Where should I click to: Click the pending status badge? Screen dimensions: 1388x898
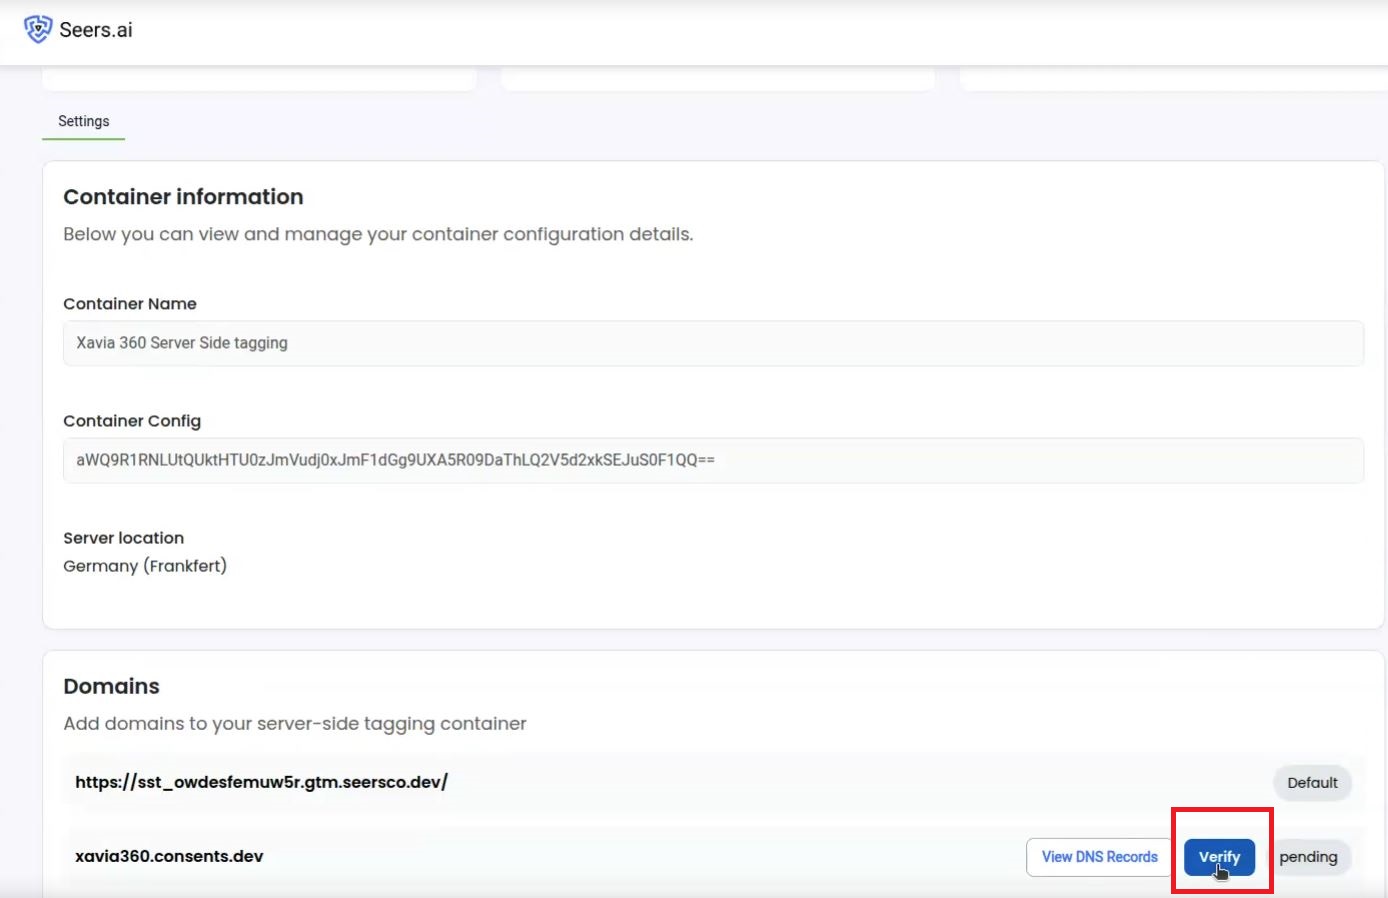click(x=1308, y=857)
